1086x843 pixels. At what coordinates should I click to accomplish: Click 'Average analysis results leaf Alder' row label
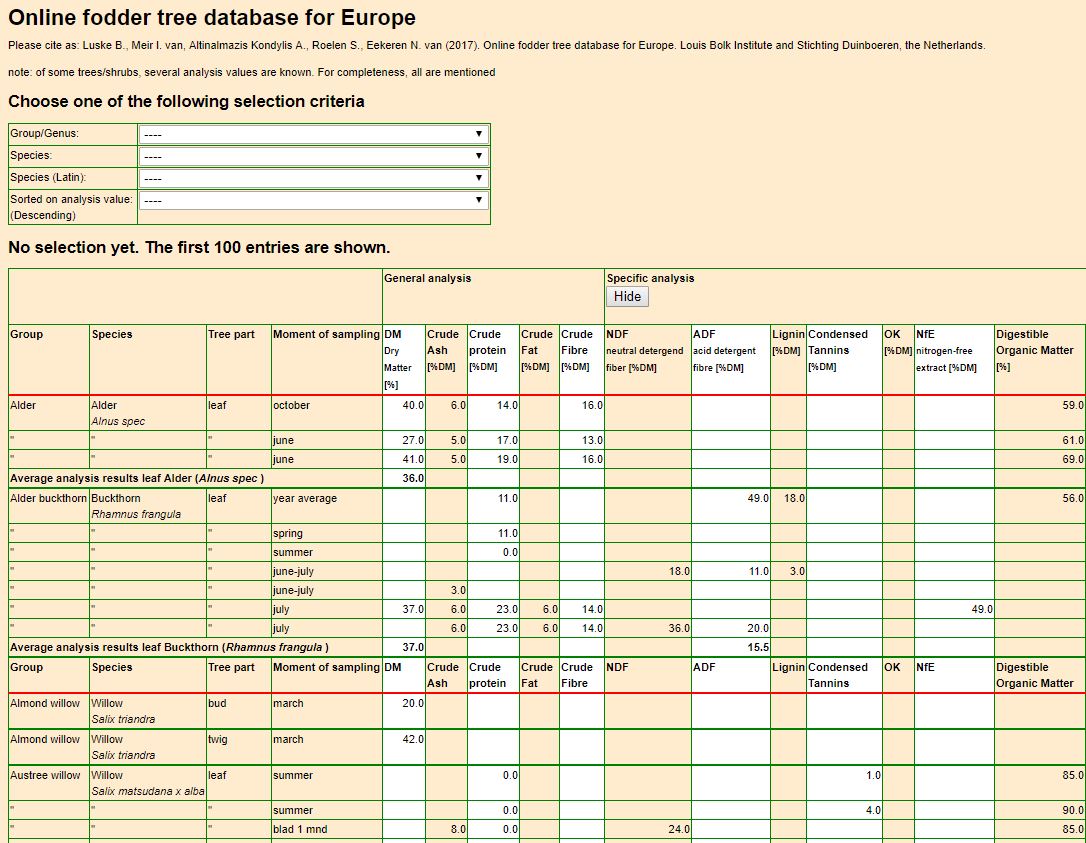pos(137,479)
